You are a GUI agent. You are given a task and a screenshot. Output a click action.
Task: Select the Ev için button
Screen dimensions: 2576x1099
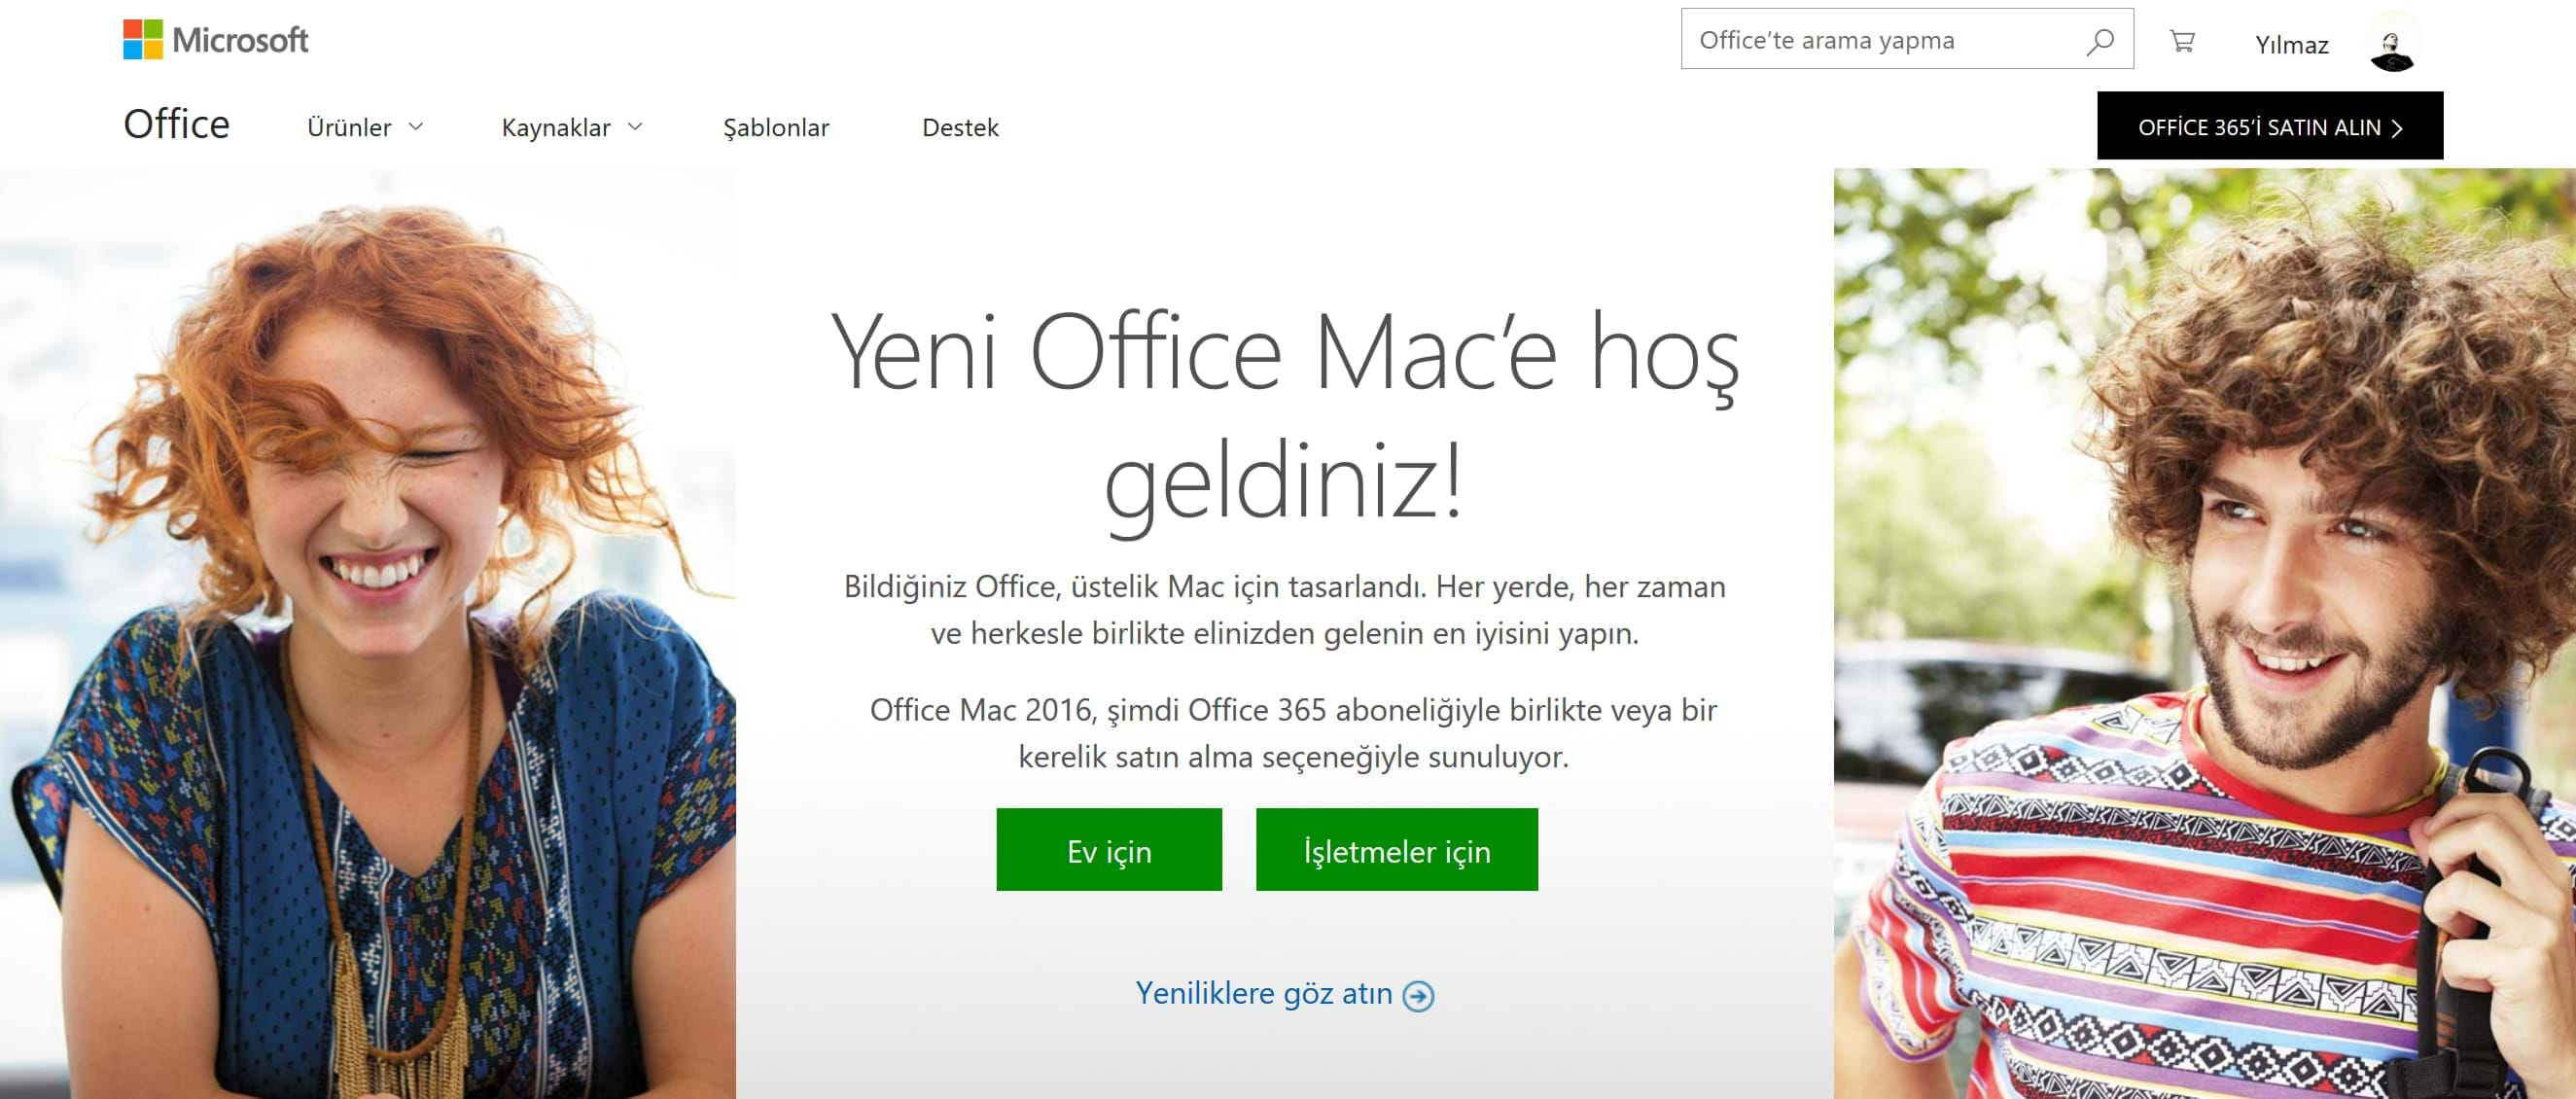pyautogui.click(x=1109, y=850)
